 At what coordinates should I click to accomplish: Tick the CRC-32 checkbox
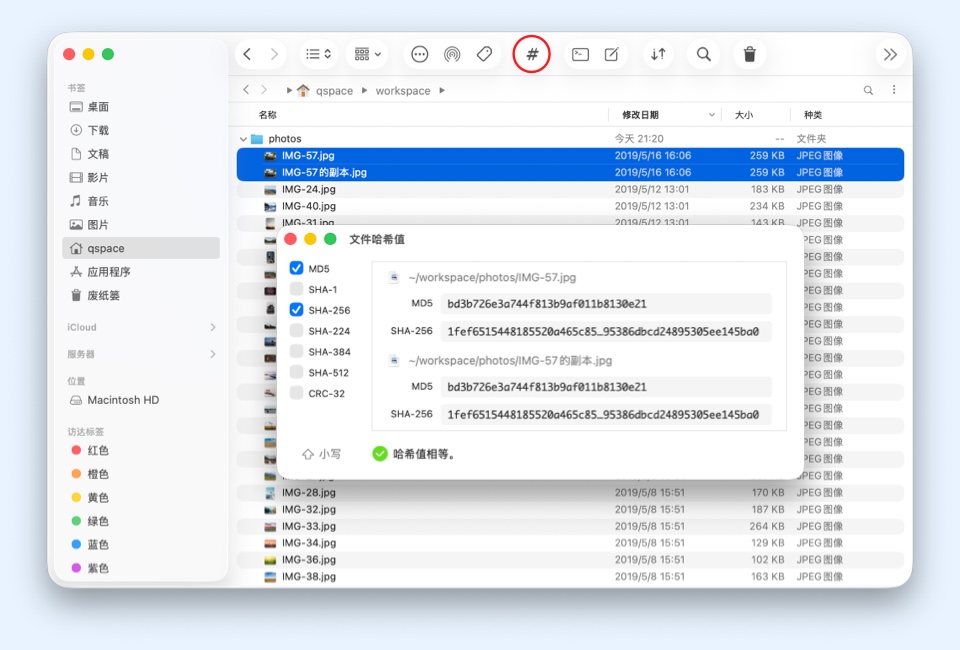(297, 393)
